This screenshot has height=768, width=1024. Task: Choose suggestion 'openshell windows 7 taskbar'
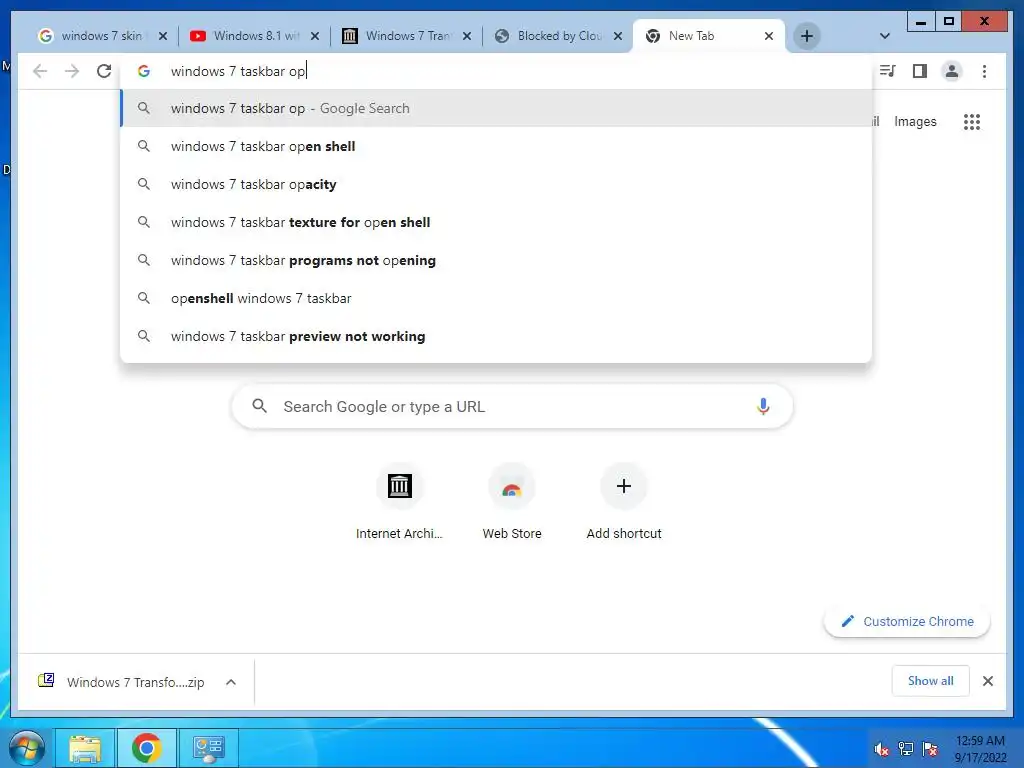click(496, 298)
